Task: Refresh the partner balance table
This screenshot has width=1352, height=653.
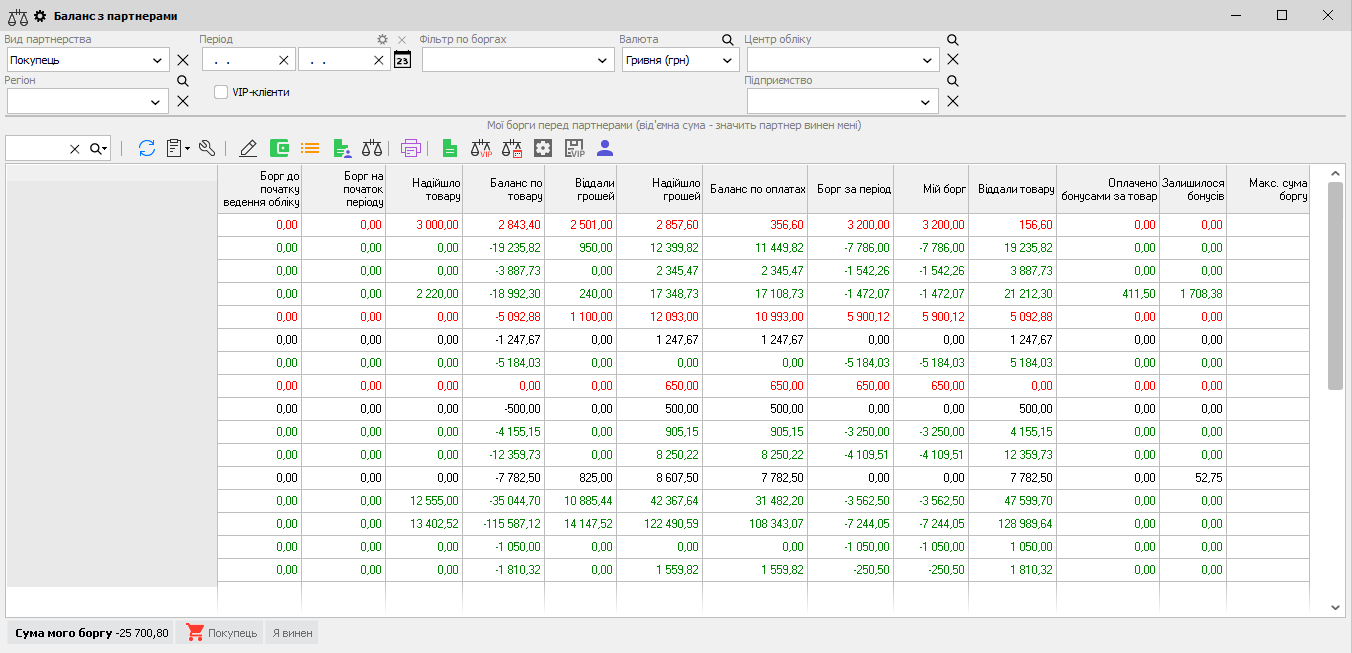Action: click(x=147, y=148)
